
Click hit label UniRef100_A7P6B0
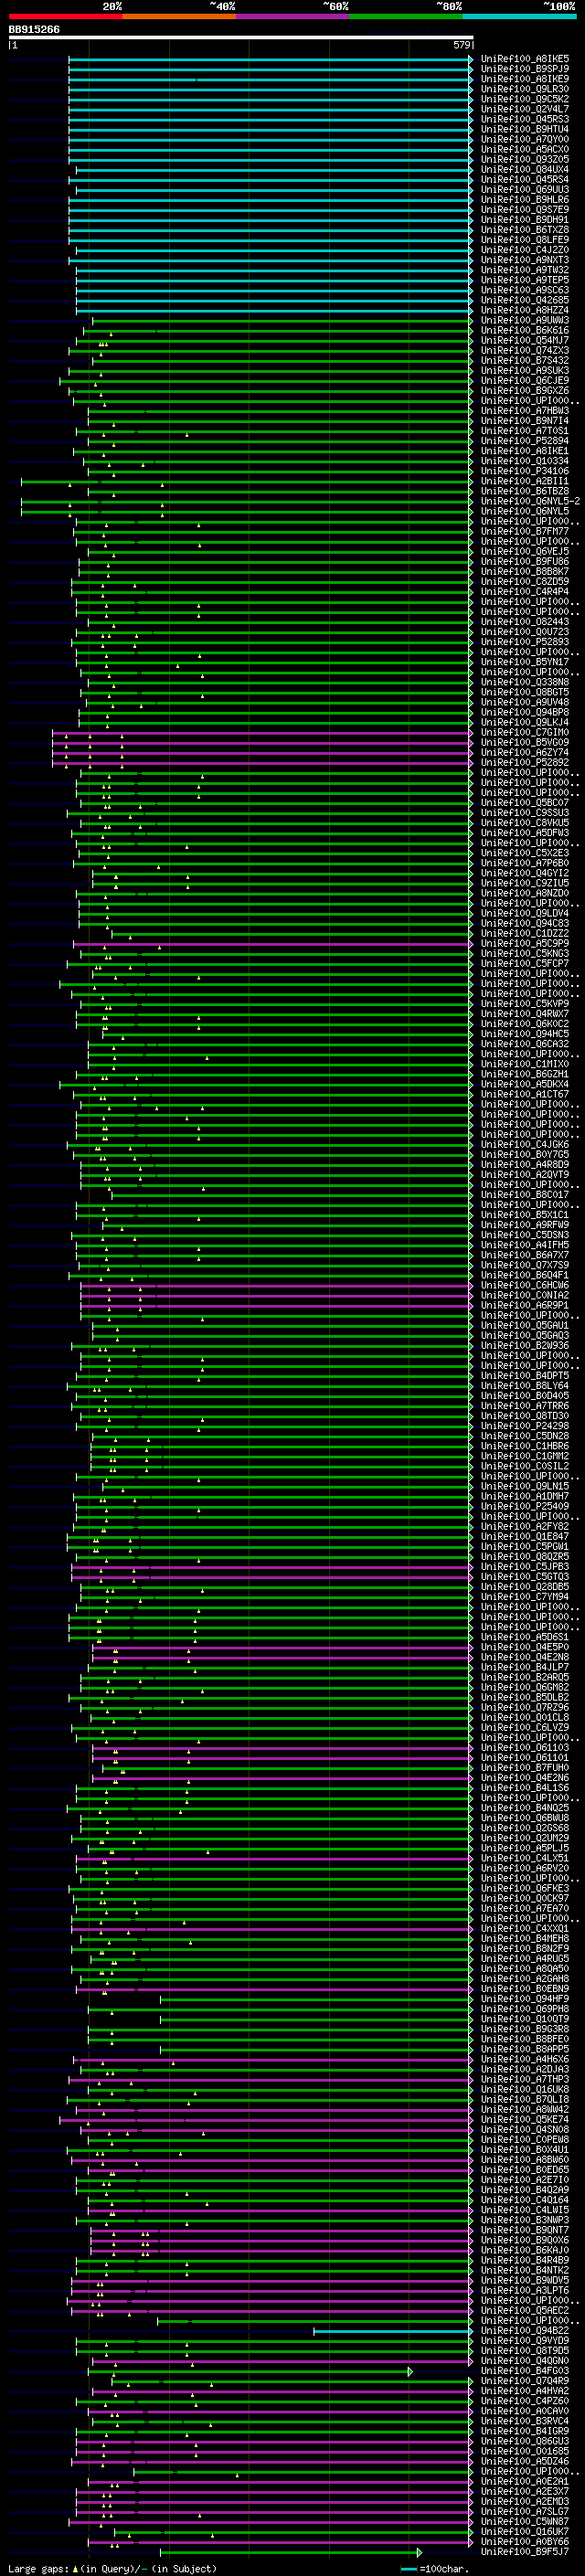point(525,863)
